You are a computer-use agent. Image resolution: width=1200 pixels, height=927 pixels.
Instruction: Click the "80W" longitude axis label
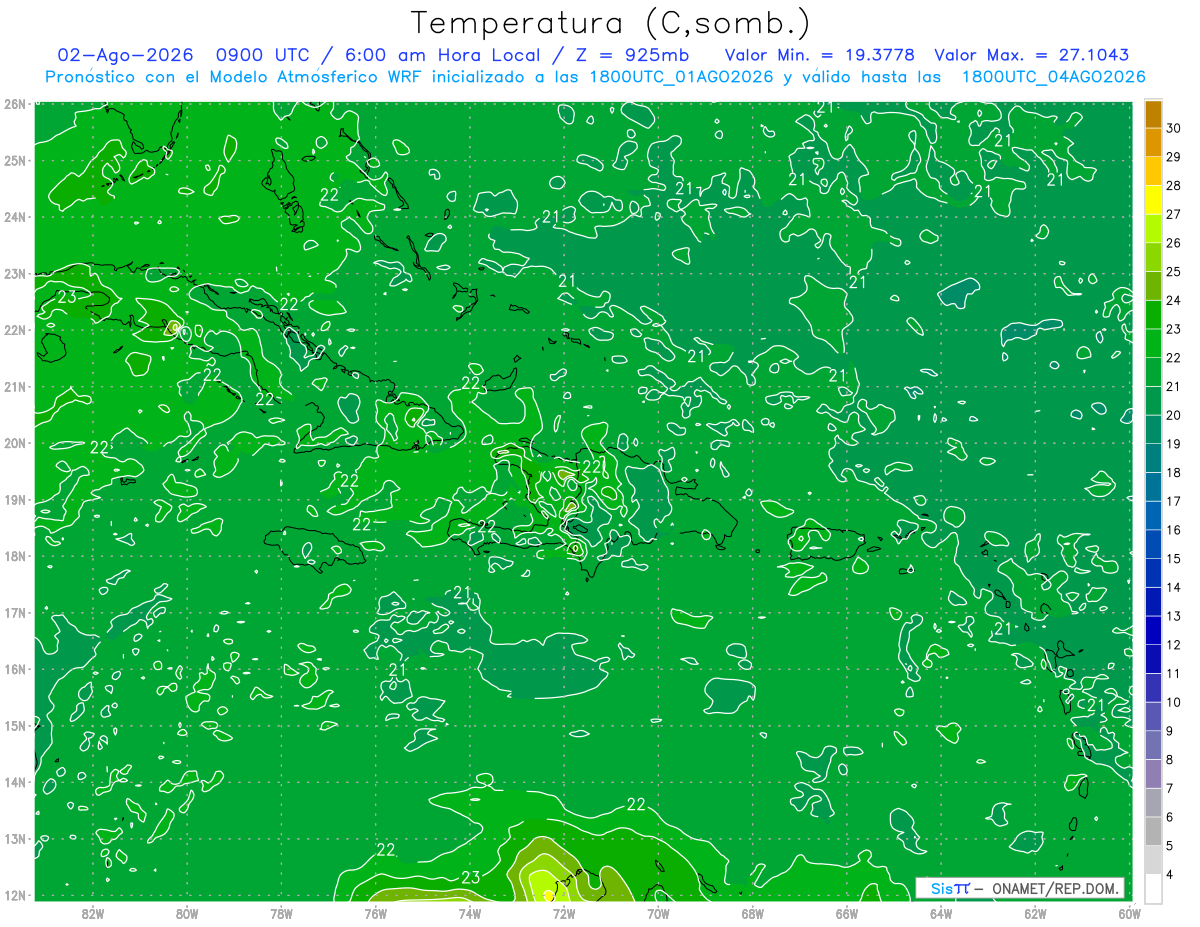click(x=187, y=913)
